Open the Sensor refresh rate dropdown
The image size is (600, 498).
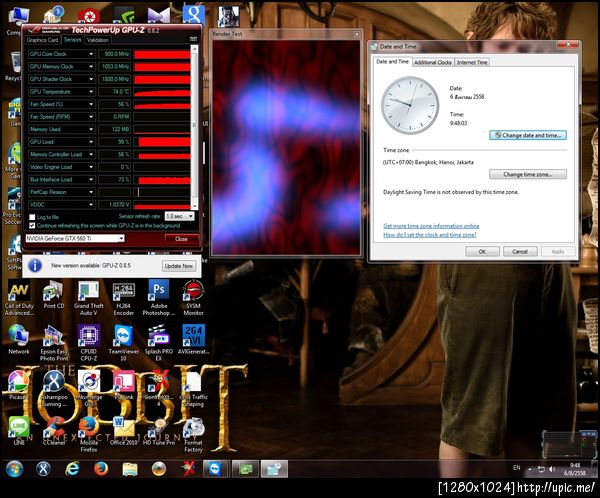point(179,216)
